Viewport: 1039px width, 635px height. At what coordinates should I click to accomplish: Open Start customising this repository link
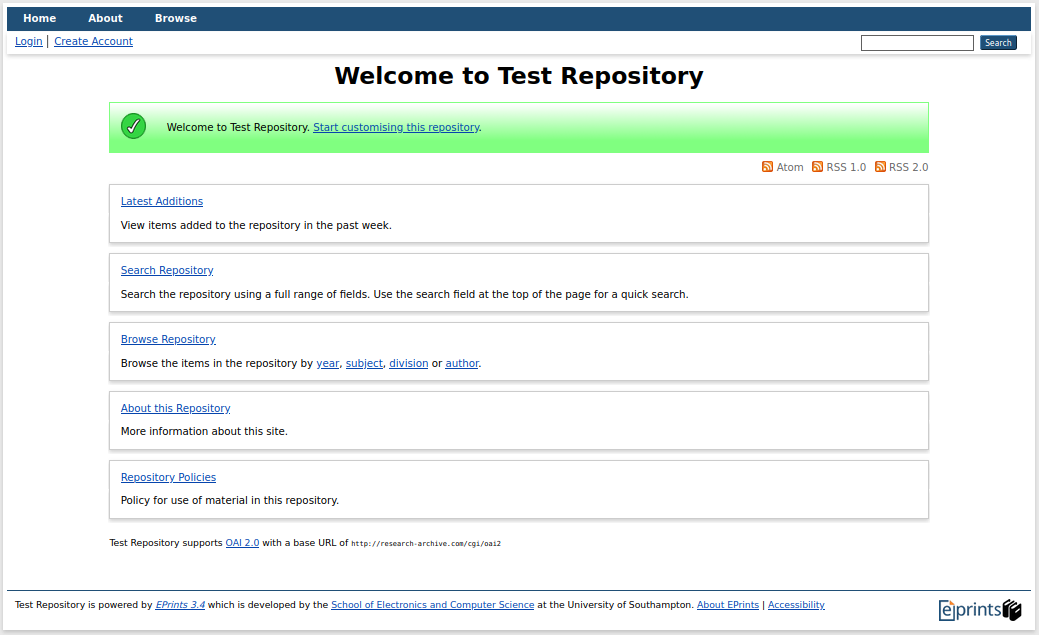(x=396, y=127)
